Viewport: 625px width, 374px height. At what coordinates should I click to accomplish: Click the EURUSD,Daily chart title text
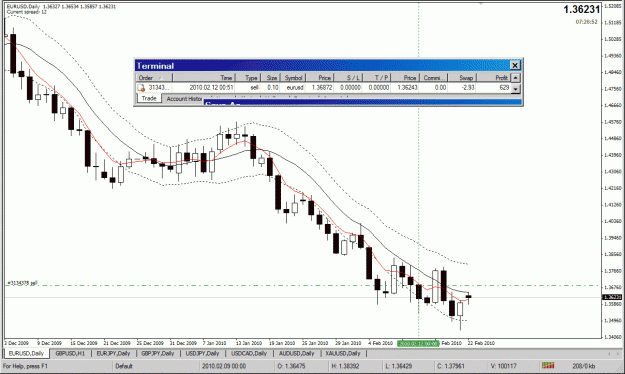[x=25, y=6]
